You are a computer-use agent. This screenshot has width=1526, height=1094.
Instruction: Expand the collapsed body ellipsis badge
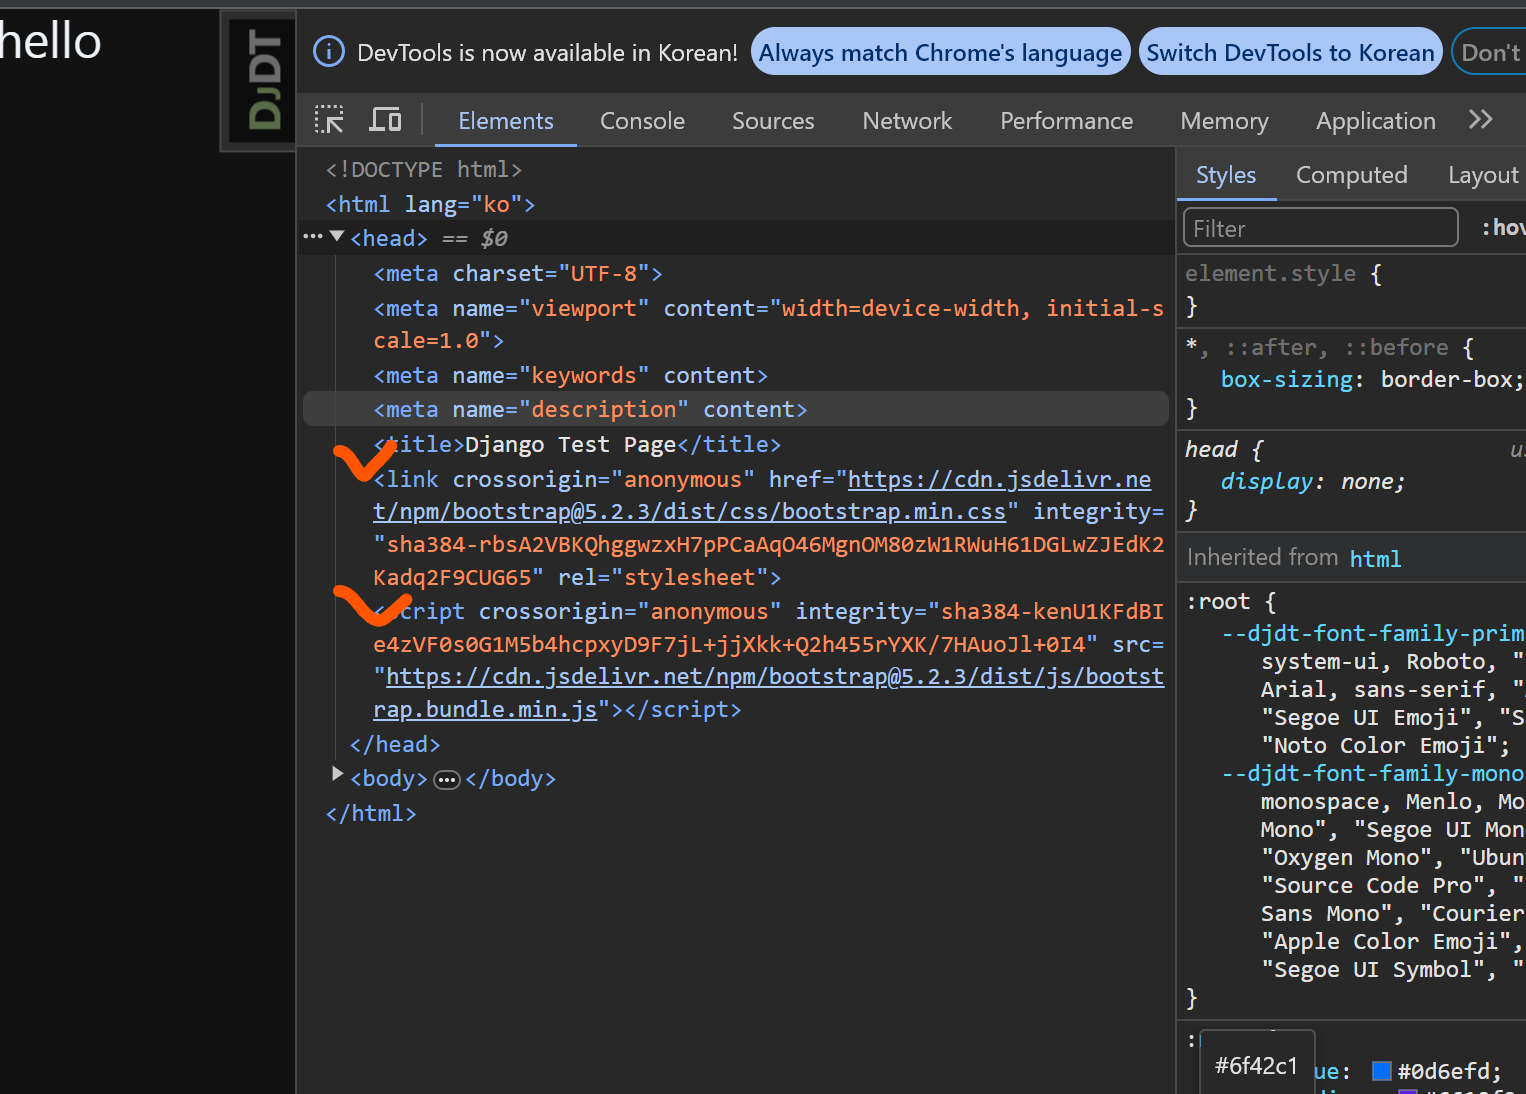pyautogui.click(x=447, y=780)
